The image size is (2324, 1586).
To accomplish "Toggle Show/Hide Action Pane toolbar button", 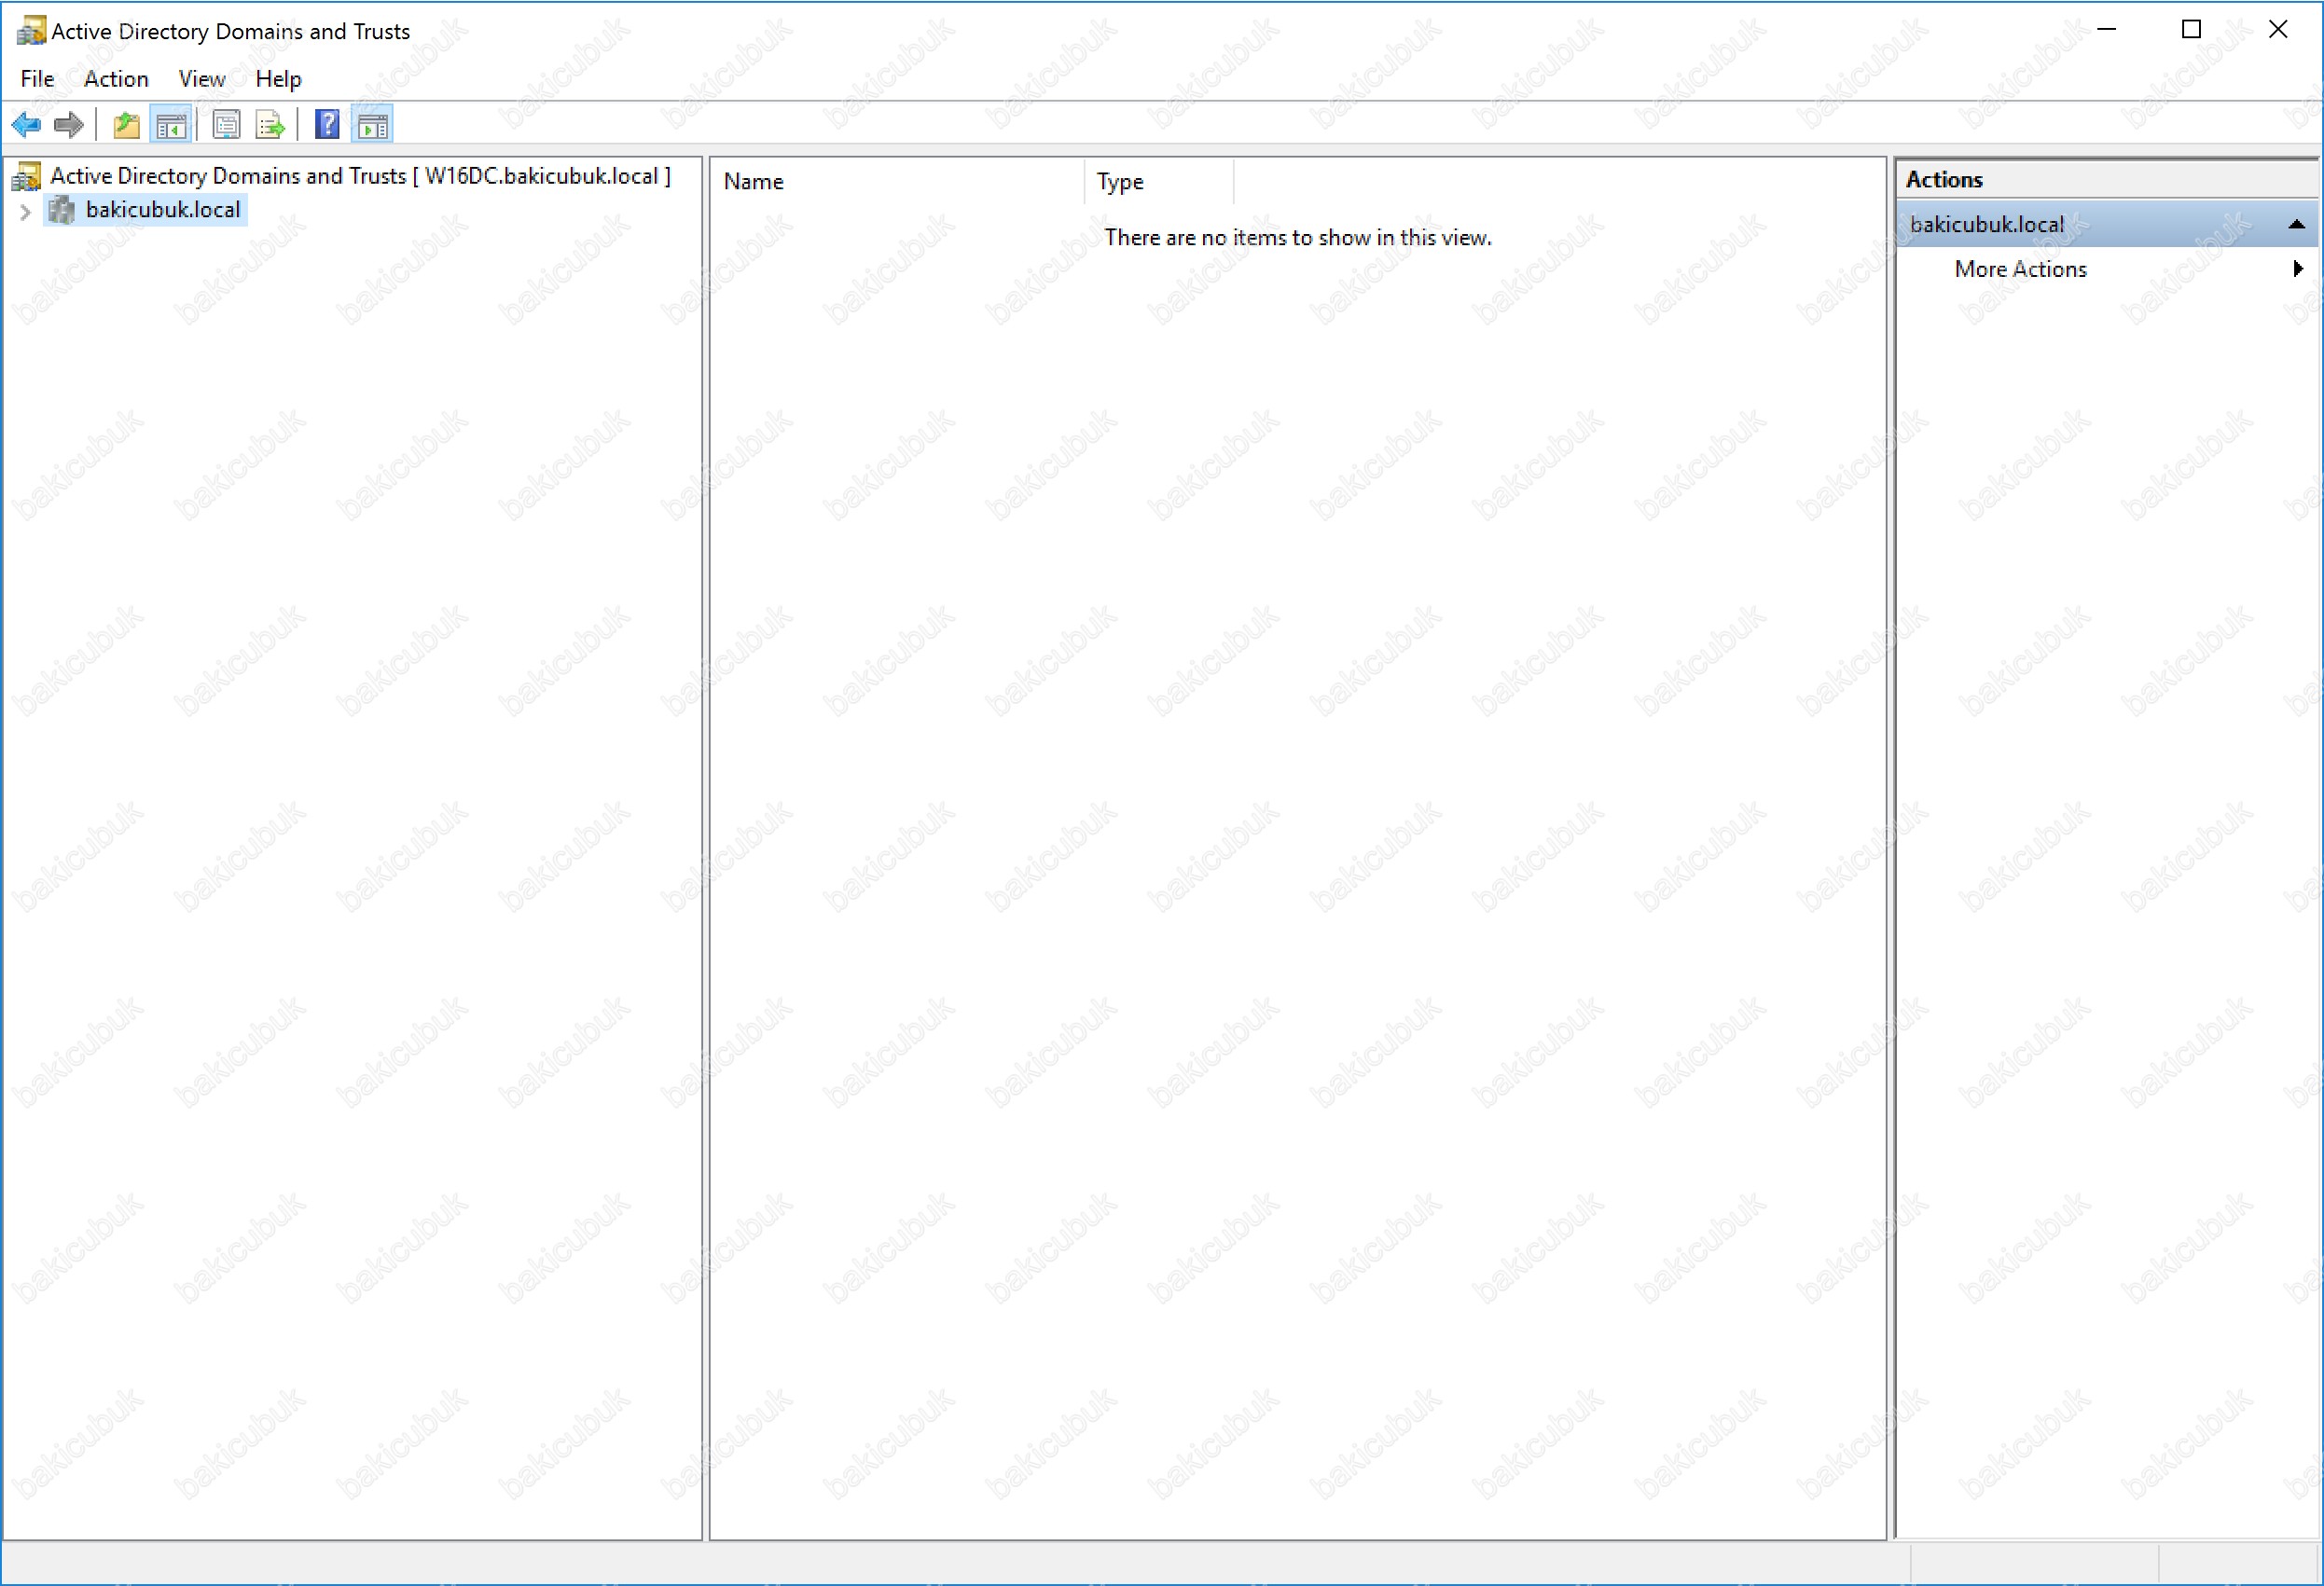I will pos(372,125).
